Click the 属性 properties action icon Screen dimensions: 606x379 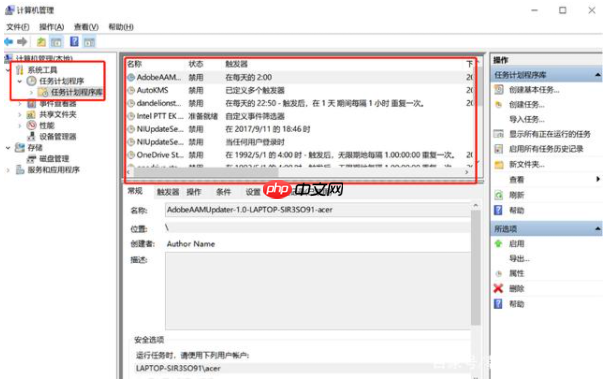(x=499, y=274)
